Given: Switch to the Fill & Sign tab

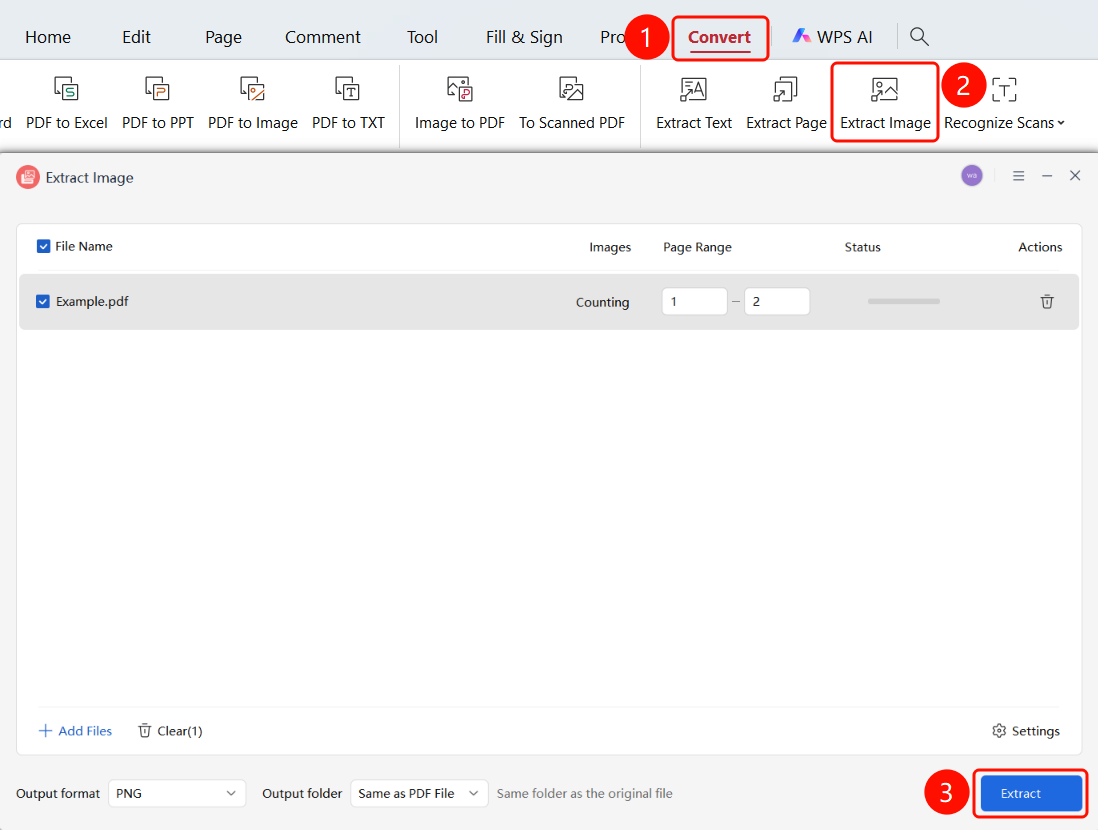Looking at the screenshot, I should 524,37.
